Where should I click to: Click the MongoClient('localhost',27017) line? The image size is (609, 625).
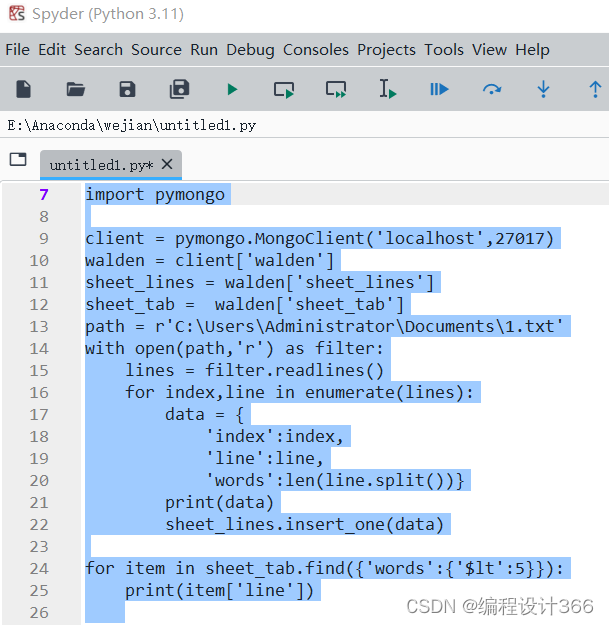[x=320, y=238]
